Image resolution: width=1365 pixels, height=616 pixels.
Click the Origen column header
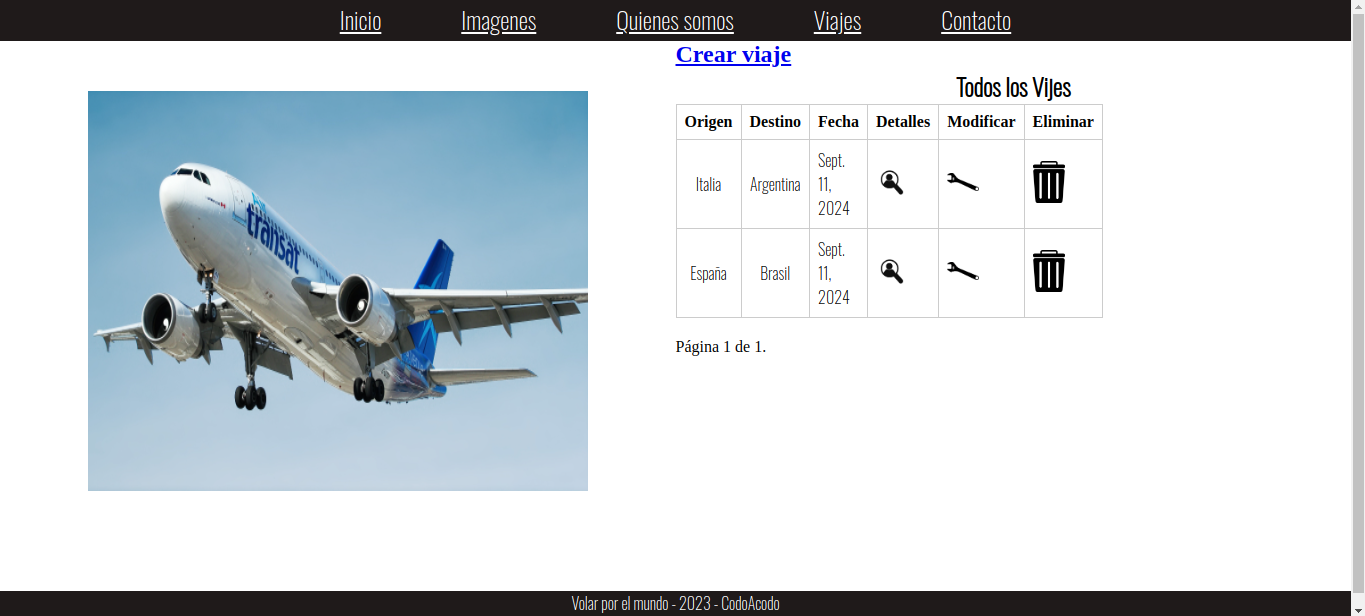(708, 122)
